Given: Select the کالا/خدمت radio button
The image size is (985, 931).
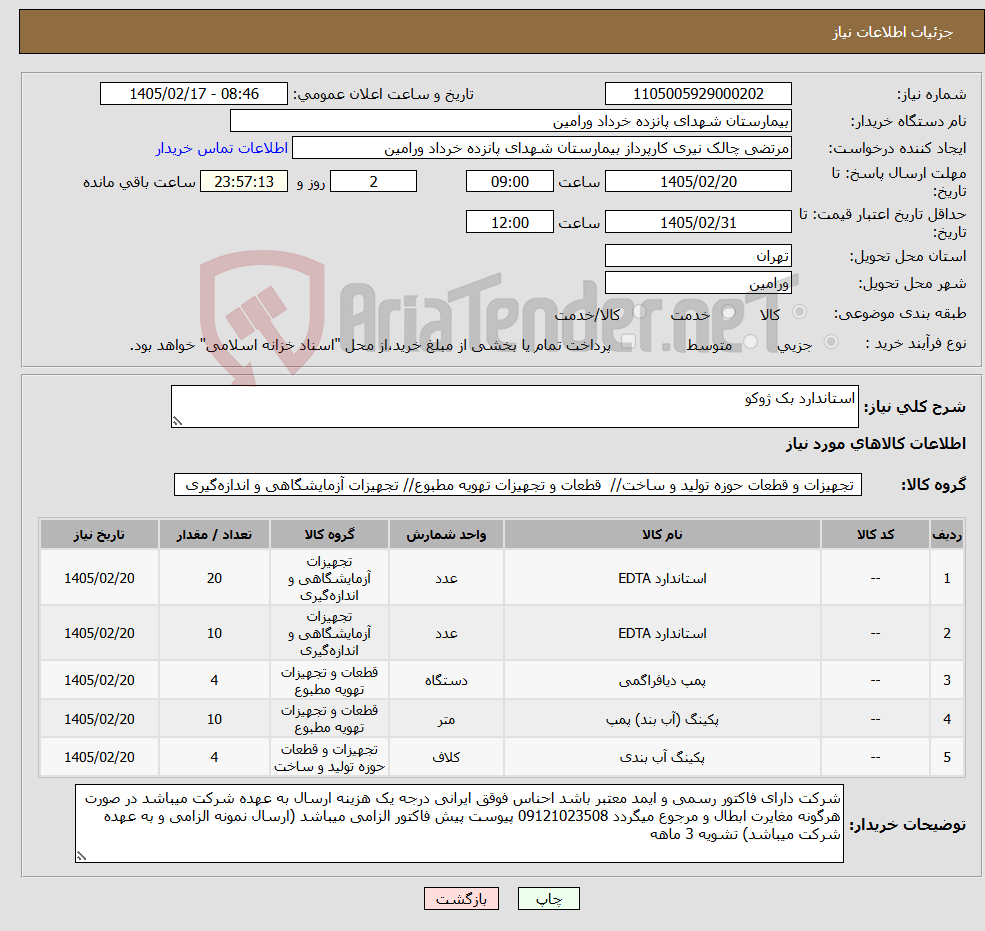Looking at the screenshot, I should tap(639, 312).
